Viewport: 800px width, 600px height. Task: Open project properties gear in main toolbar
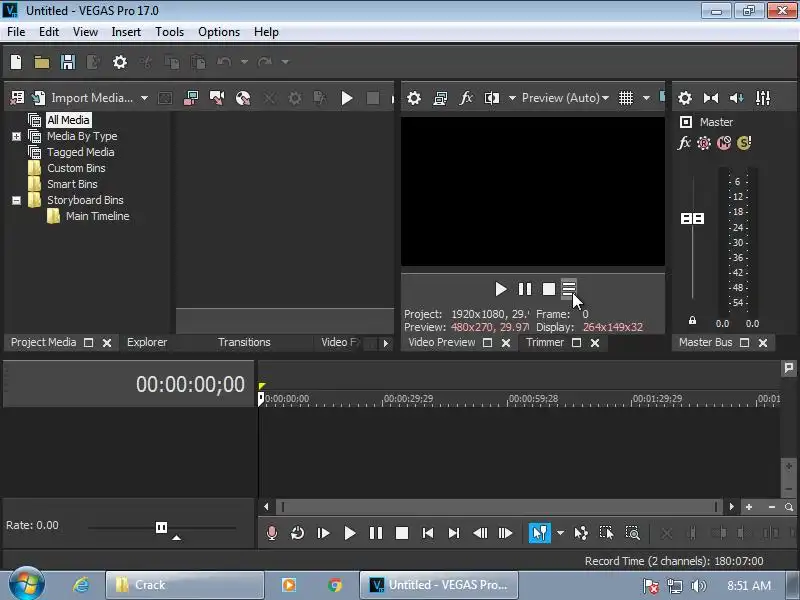click(120, 62)
